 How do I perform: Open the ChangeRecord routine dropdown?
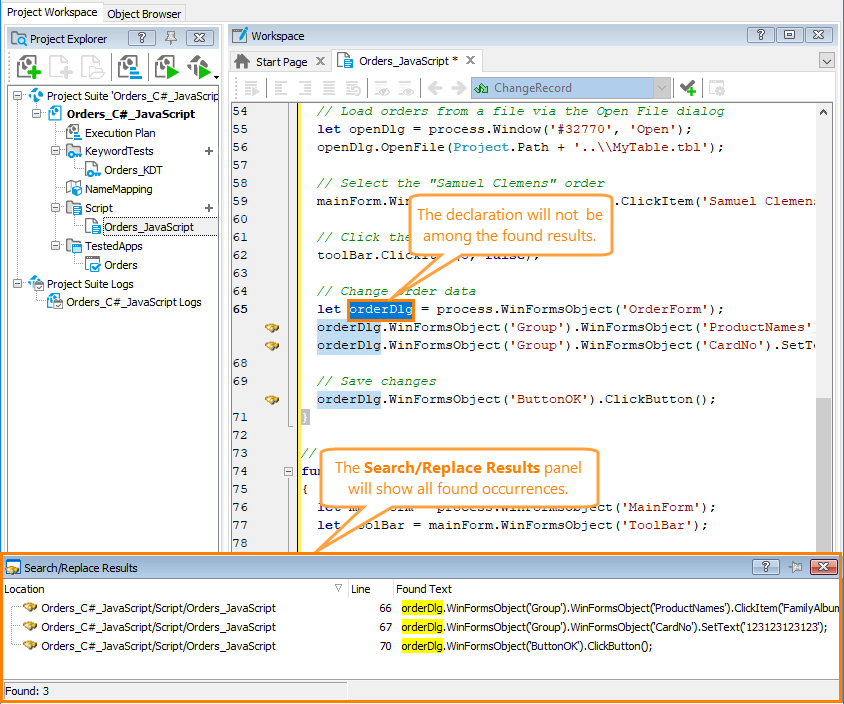click(661, 88)
